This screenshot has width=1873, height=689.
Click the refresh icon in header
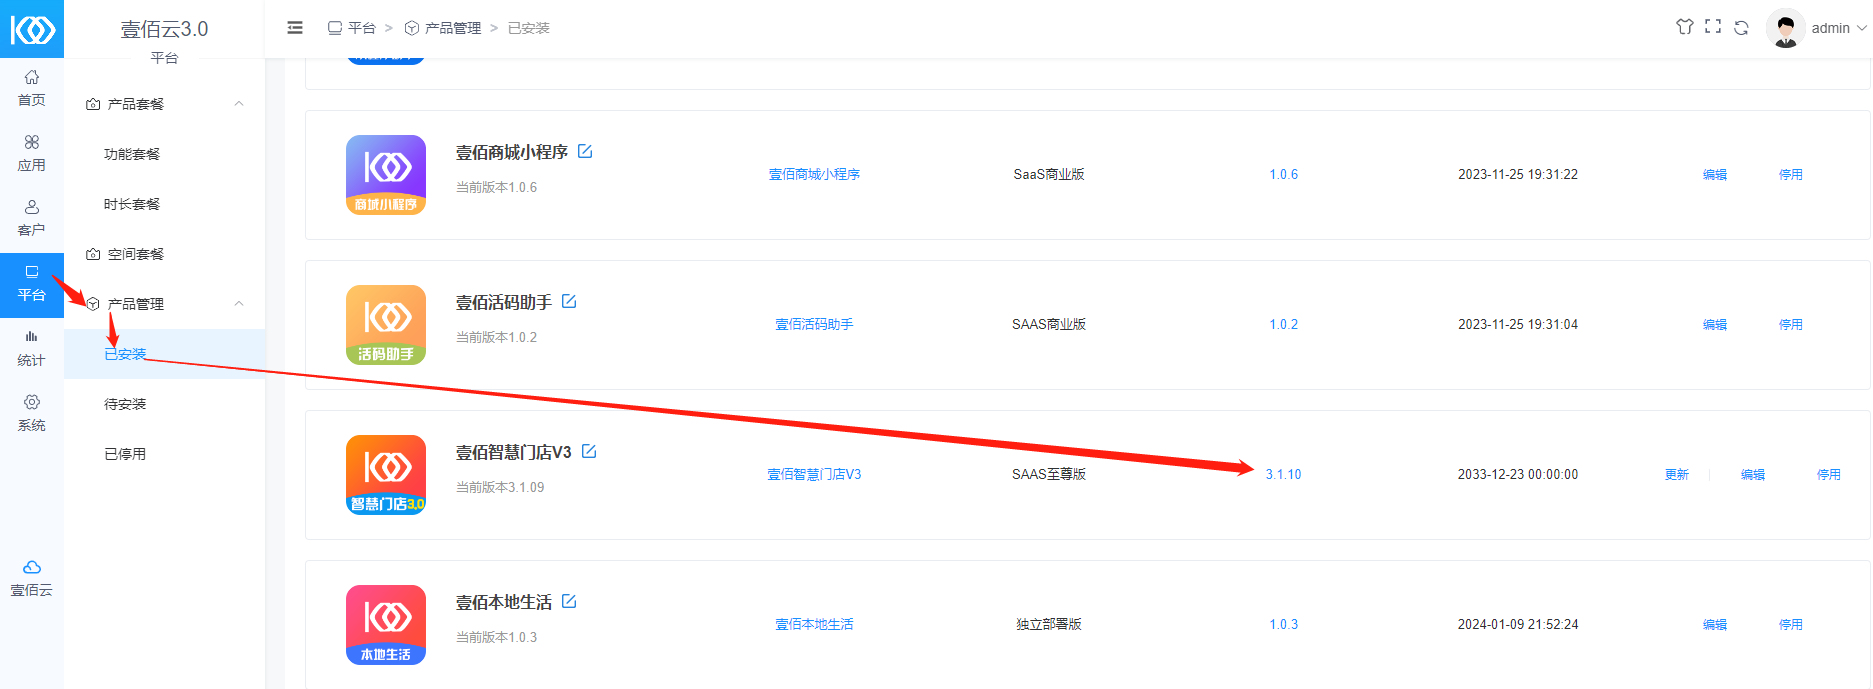pos(1741,27)
